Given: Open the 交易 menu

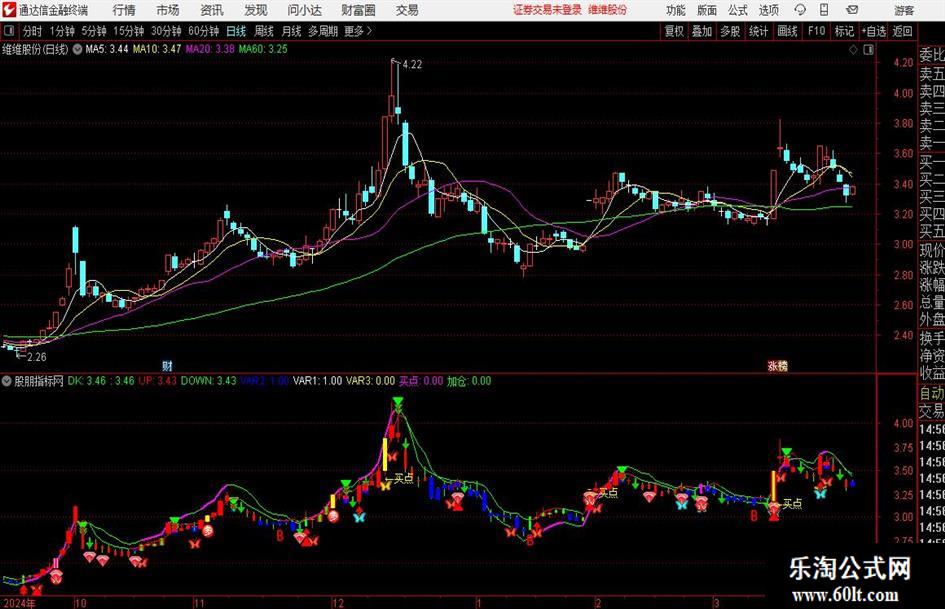Looking at the screenshot, I should 407,10.
